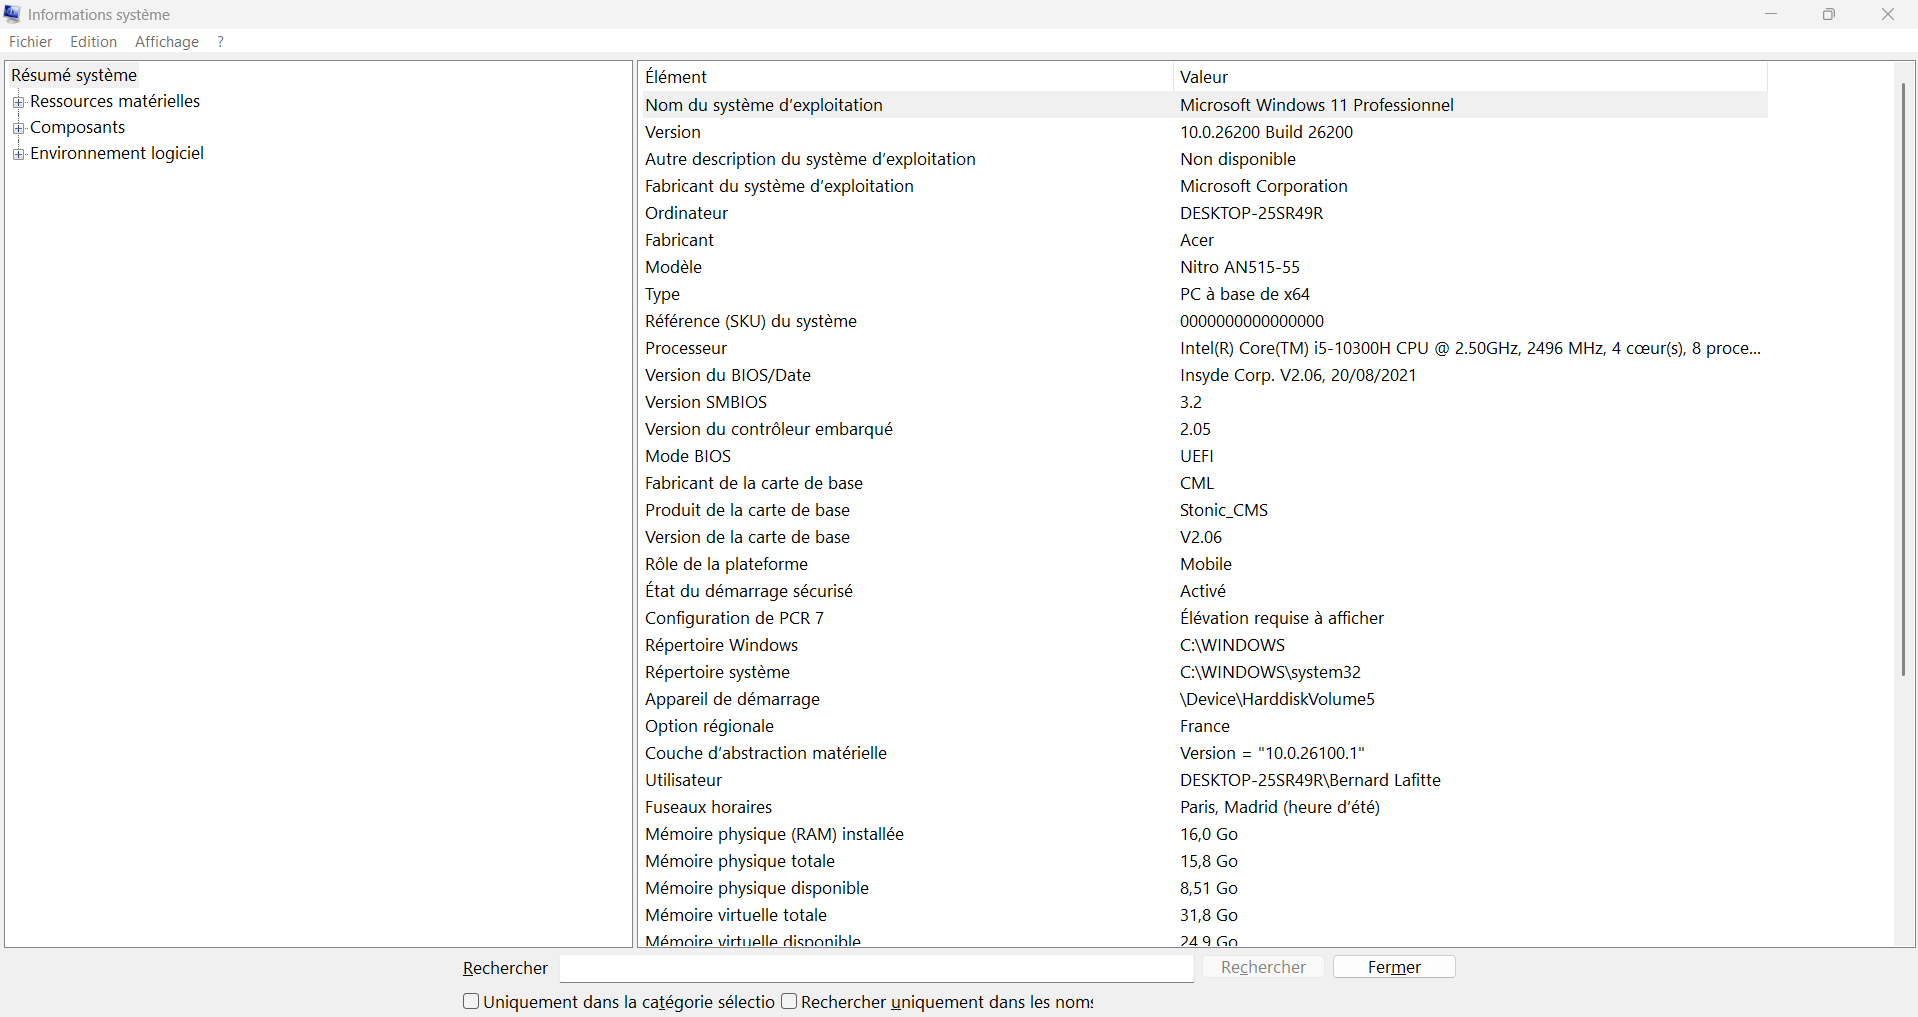
Task: Select the Fuseaux horaires row
Action: [1203, 807]
